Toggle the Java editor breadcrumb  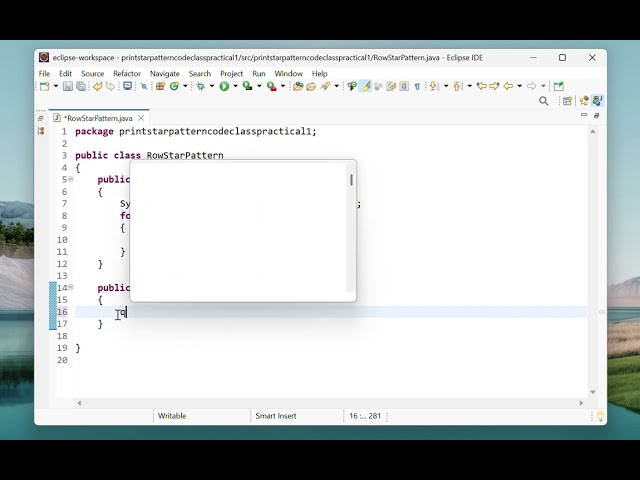pos(352,86)
